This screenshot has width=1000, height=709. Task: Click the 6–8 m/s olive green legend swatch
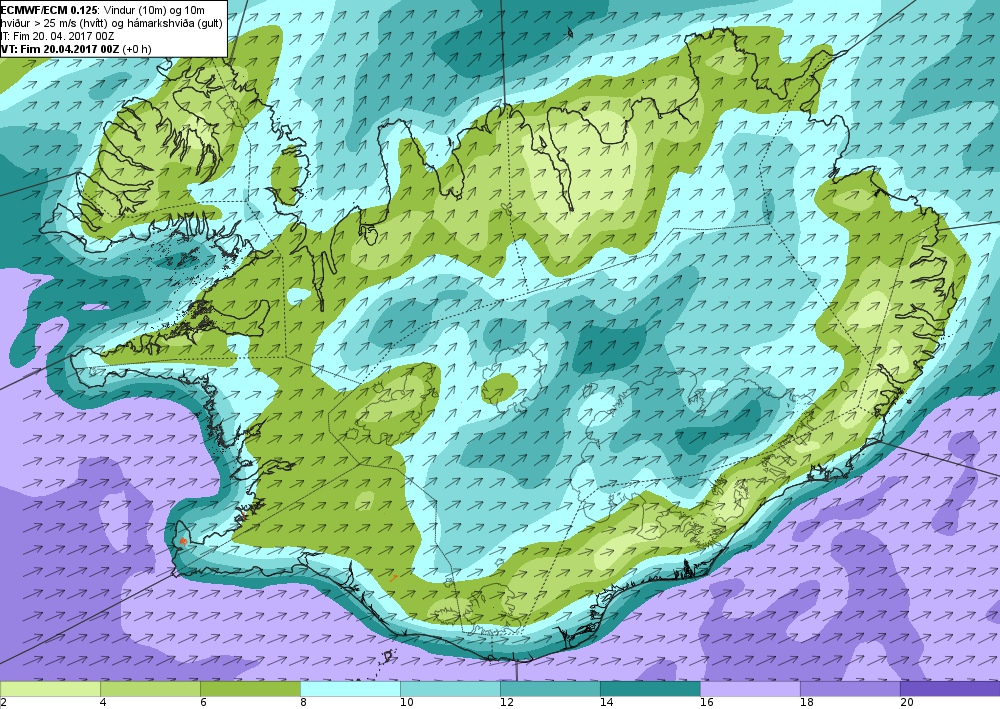[250, 689]
